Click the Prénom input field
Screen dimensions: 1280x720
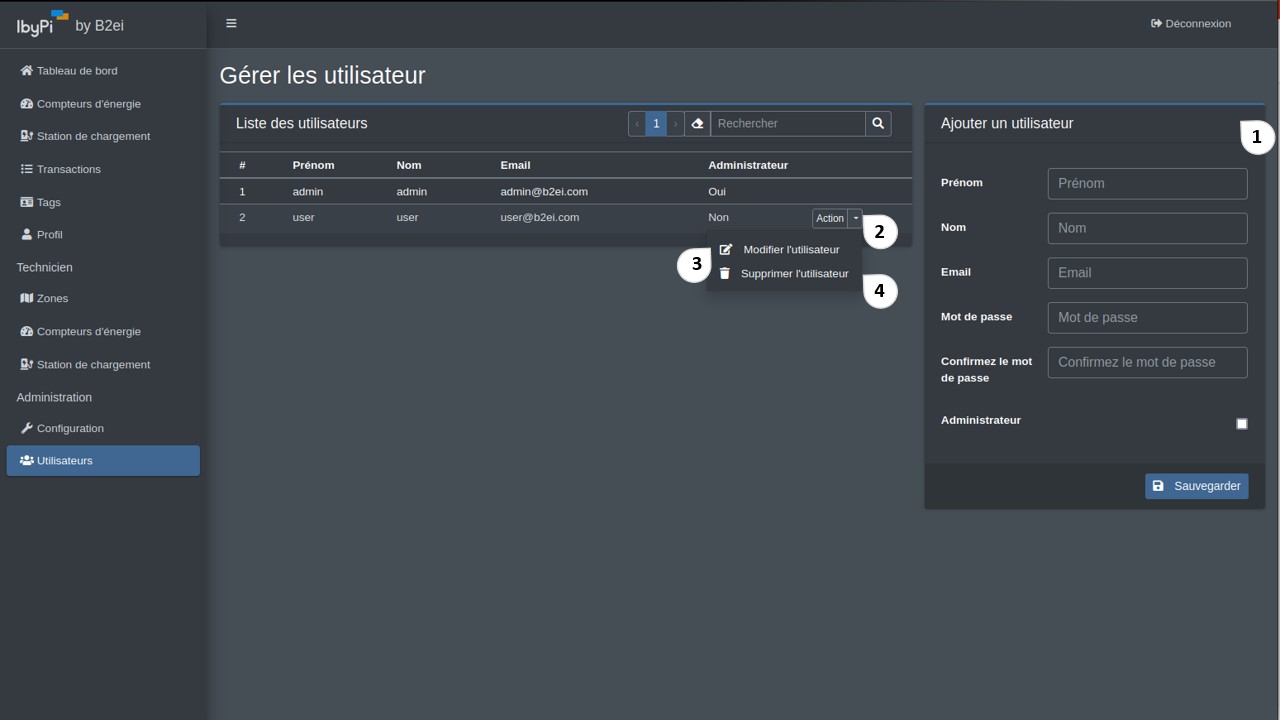pos(1148,183)
